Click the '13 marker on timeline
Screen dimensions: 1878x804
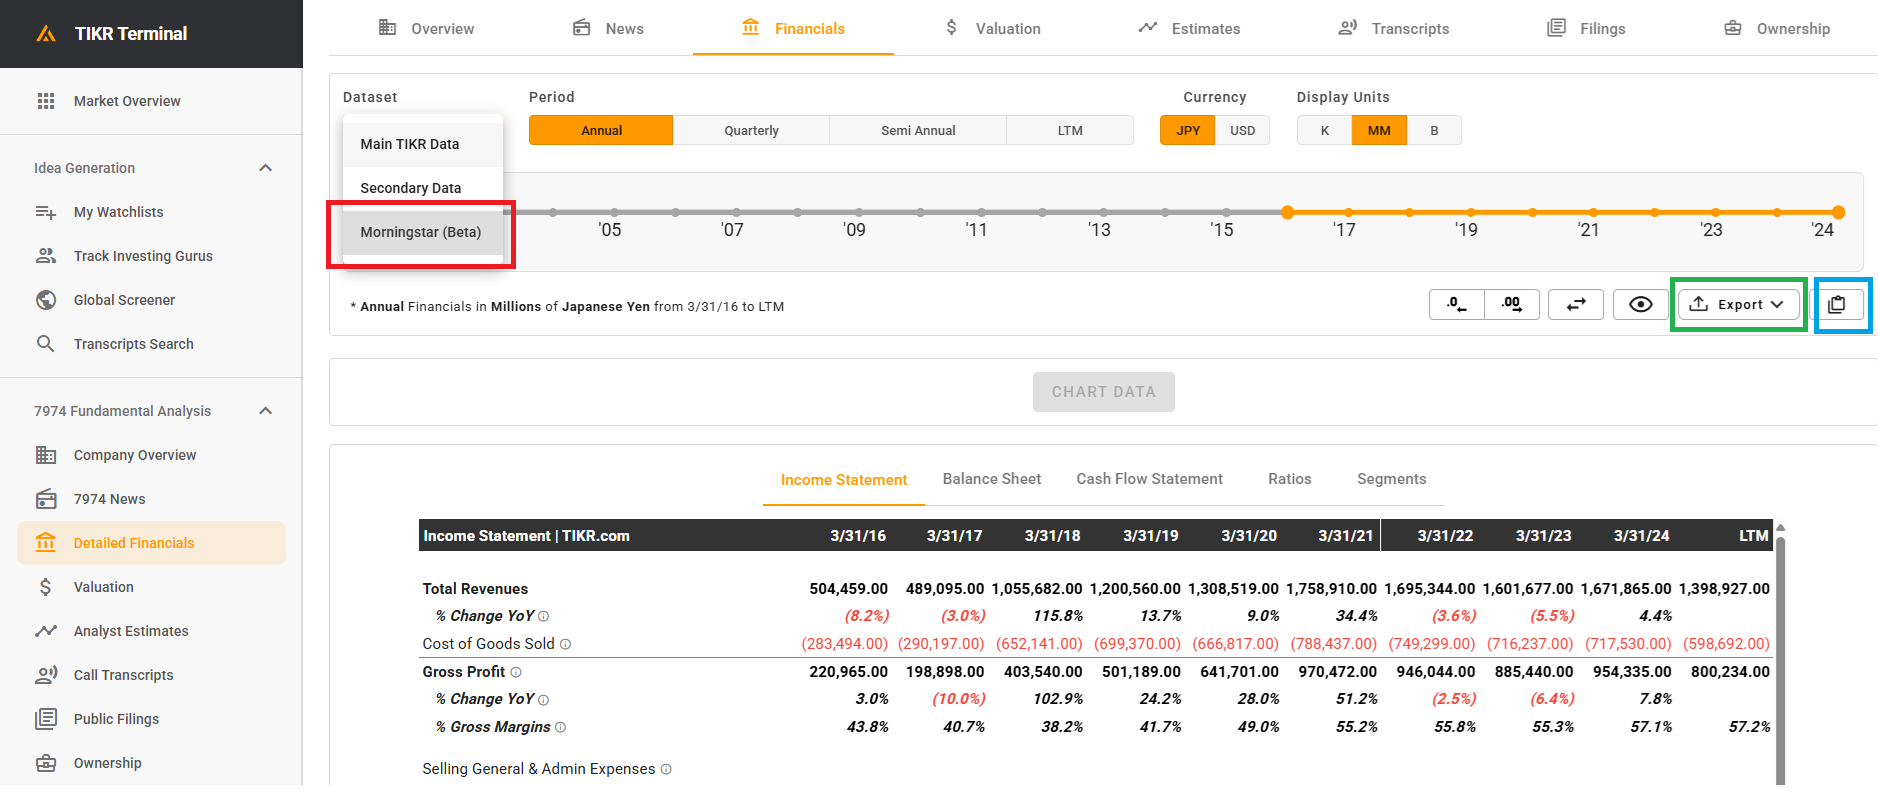(x=1104, y=213)
